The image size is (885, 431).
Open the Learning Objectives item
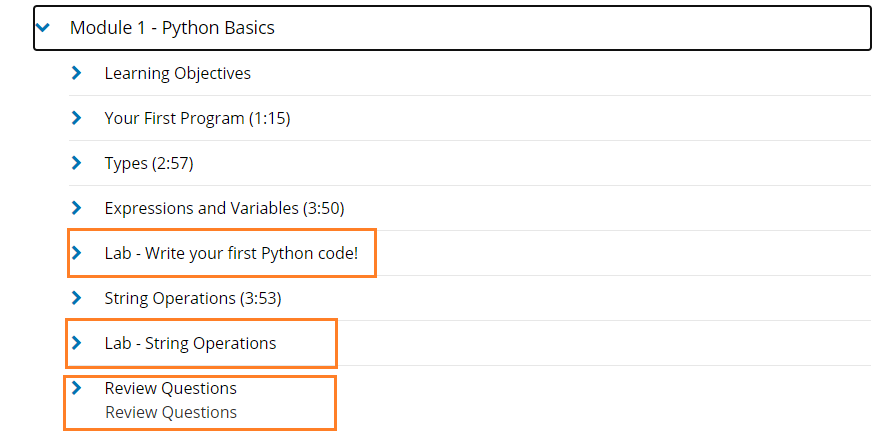pos(178,73)
